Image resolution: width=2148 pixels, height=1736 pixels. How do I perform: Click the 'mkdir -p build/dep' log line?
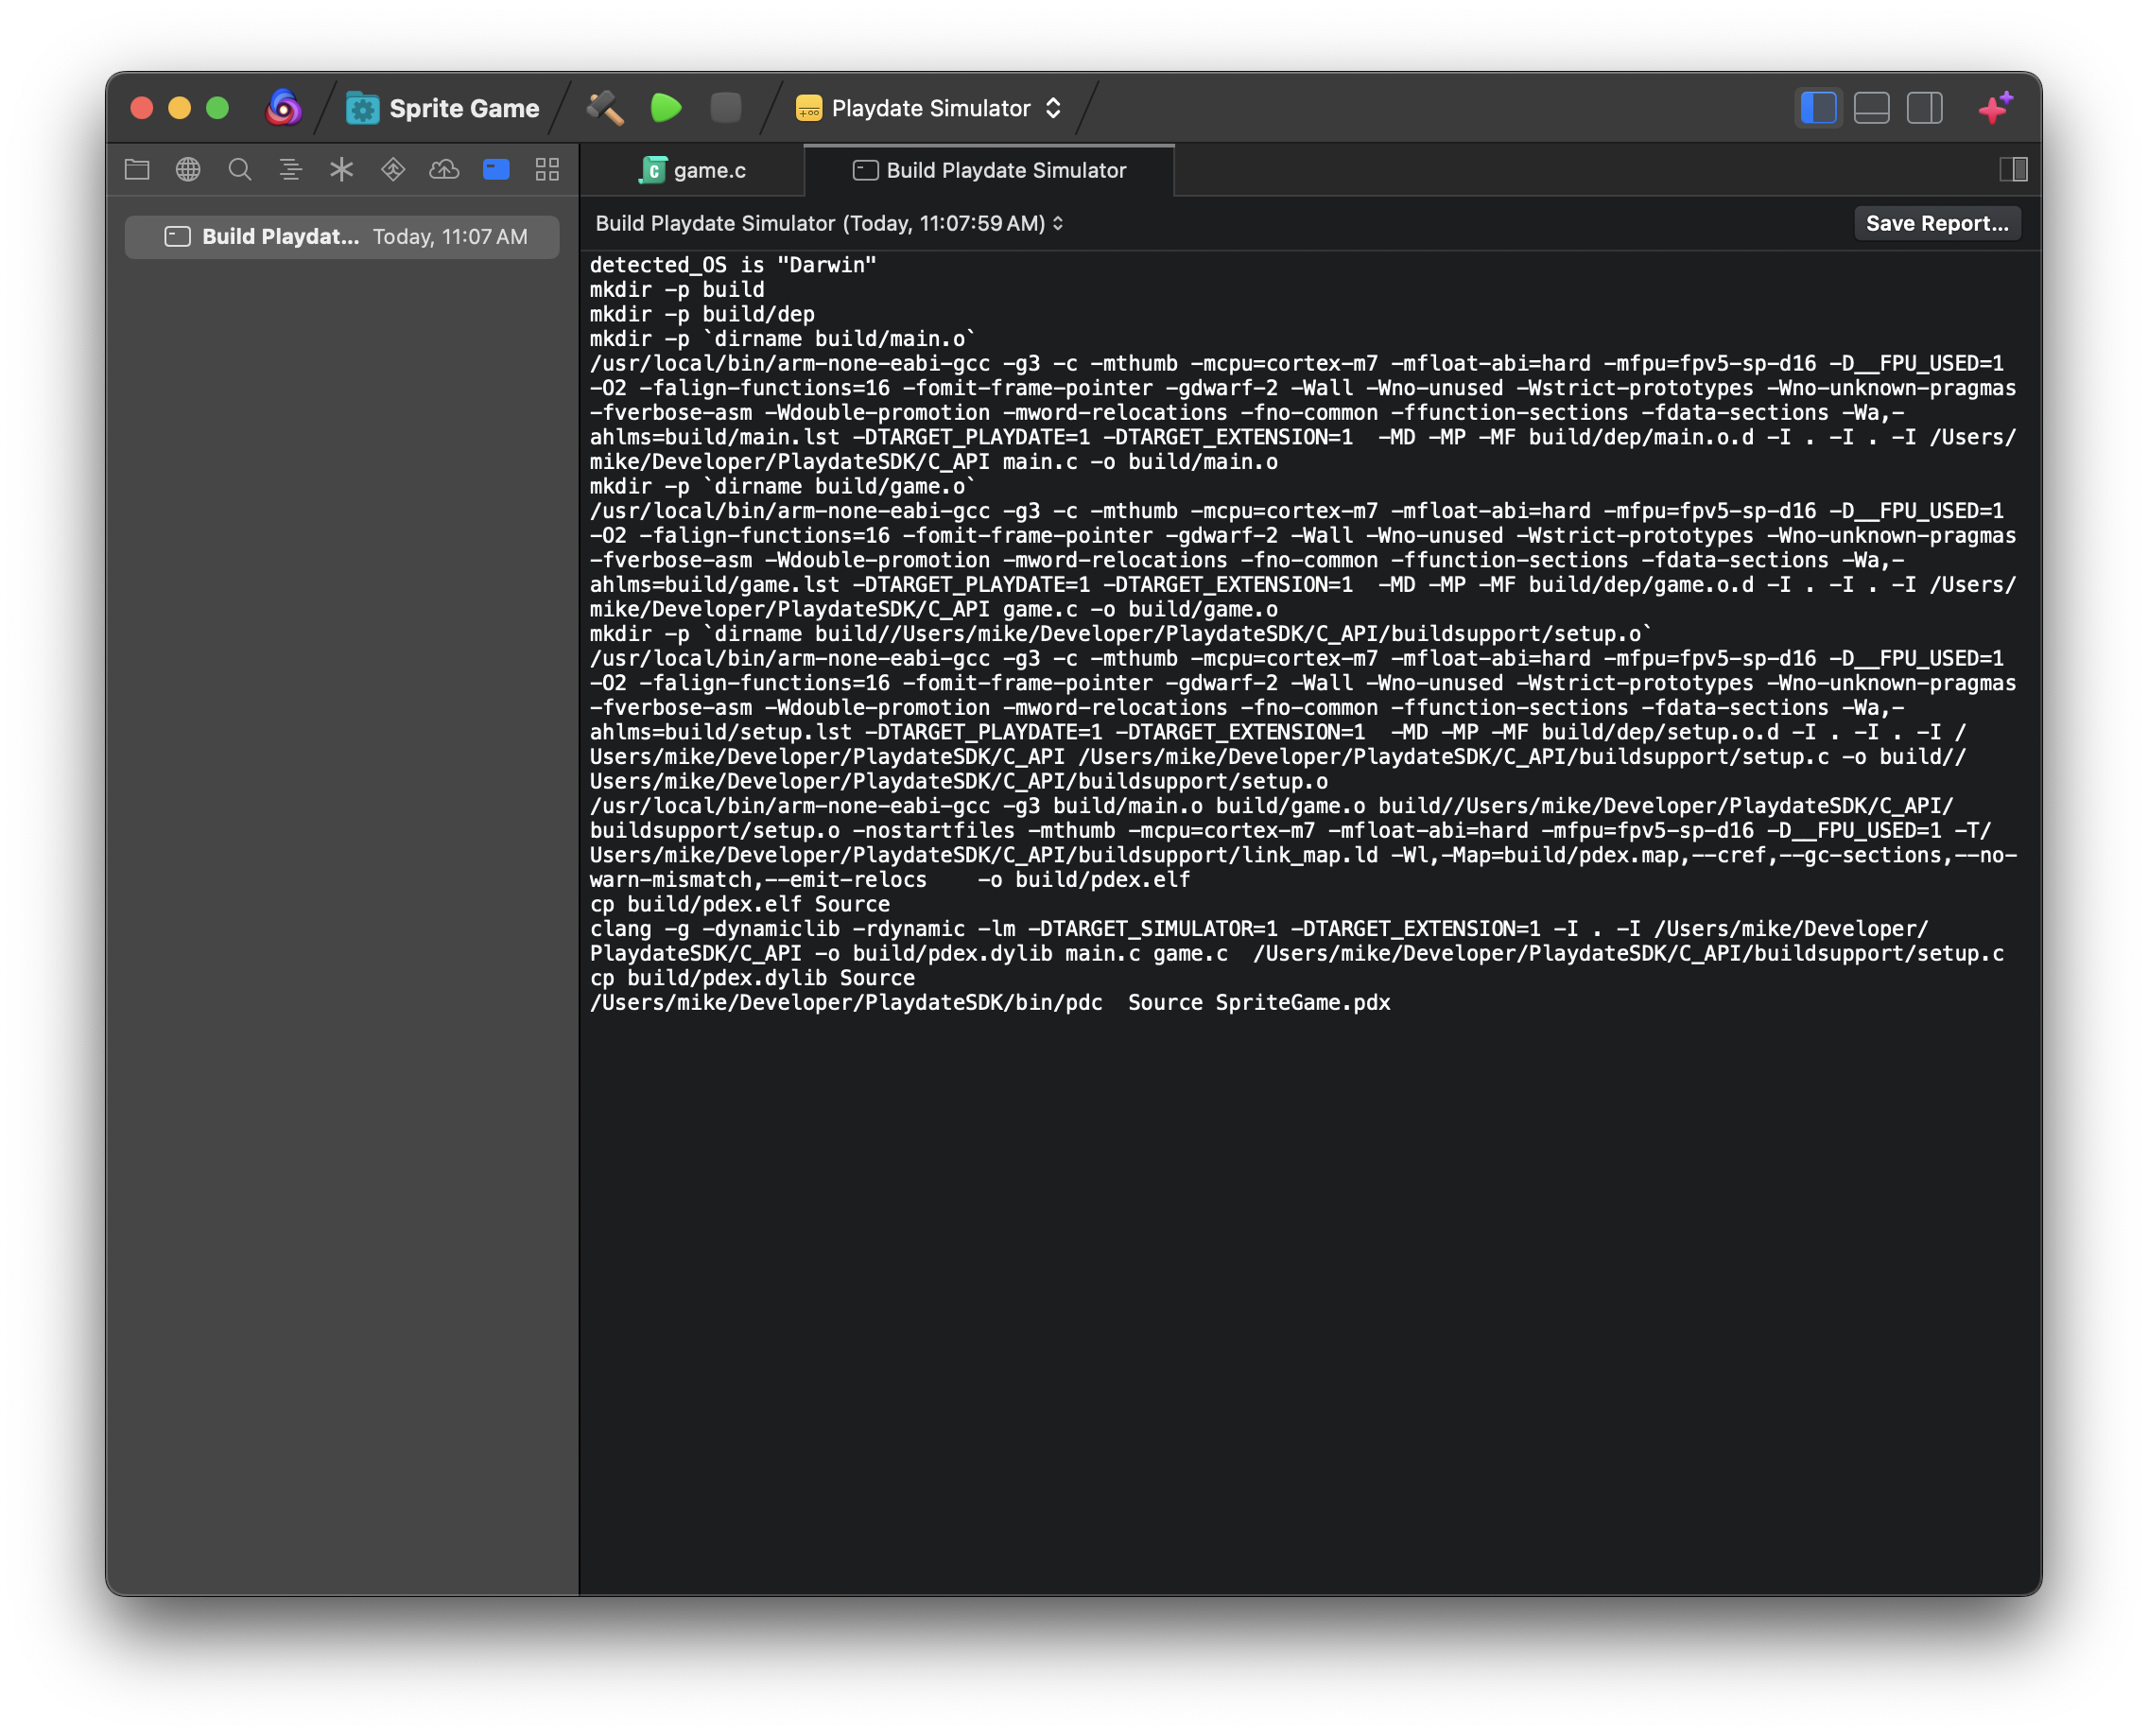pyautogui.click(x=702, y=314)
